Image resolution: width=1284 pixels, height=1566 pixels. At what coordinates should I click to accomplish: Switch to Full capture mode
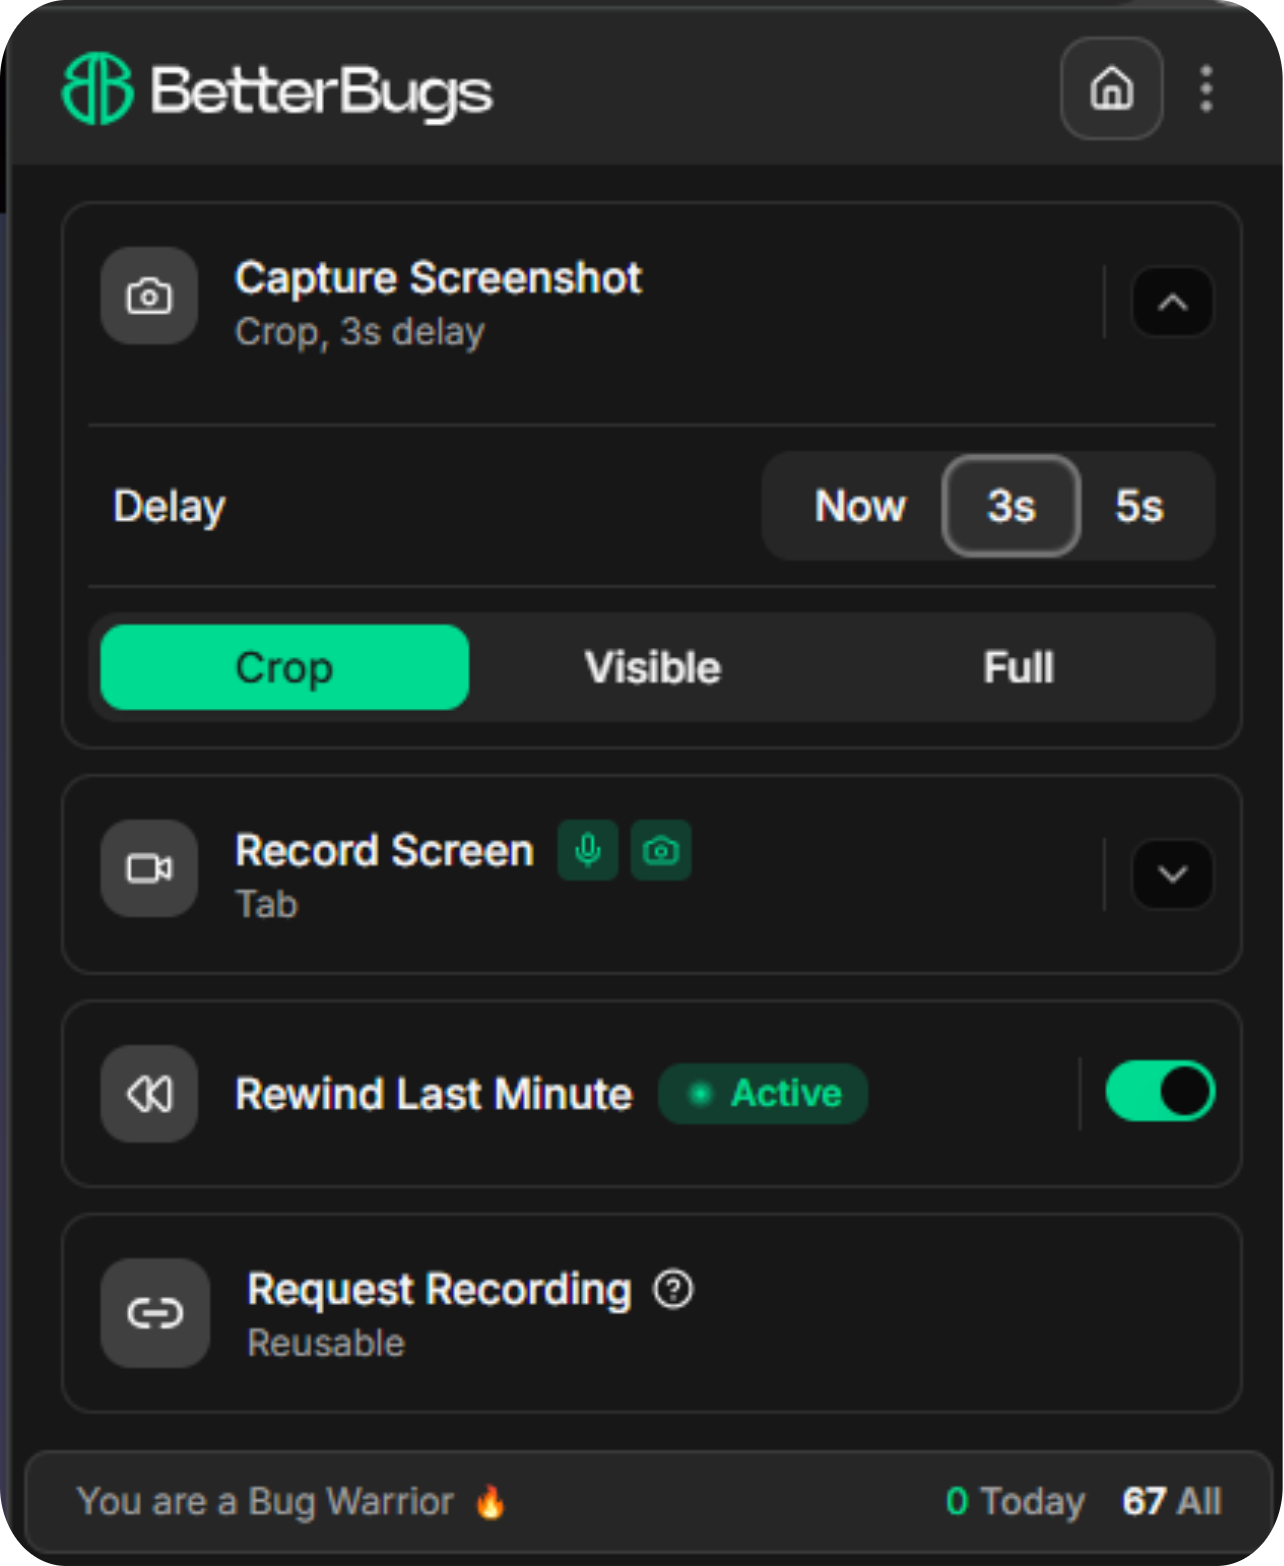[x=1018, y=668]
